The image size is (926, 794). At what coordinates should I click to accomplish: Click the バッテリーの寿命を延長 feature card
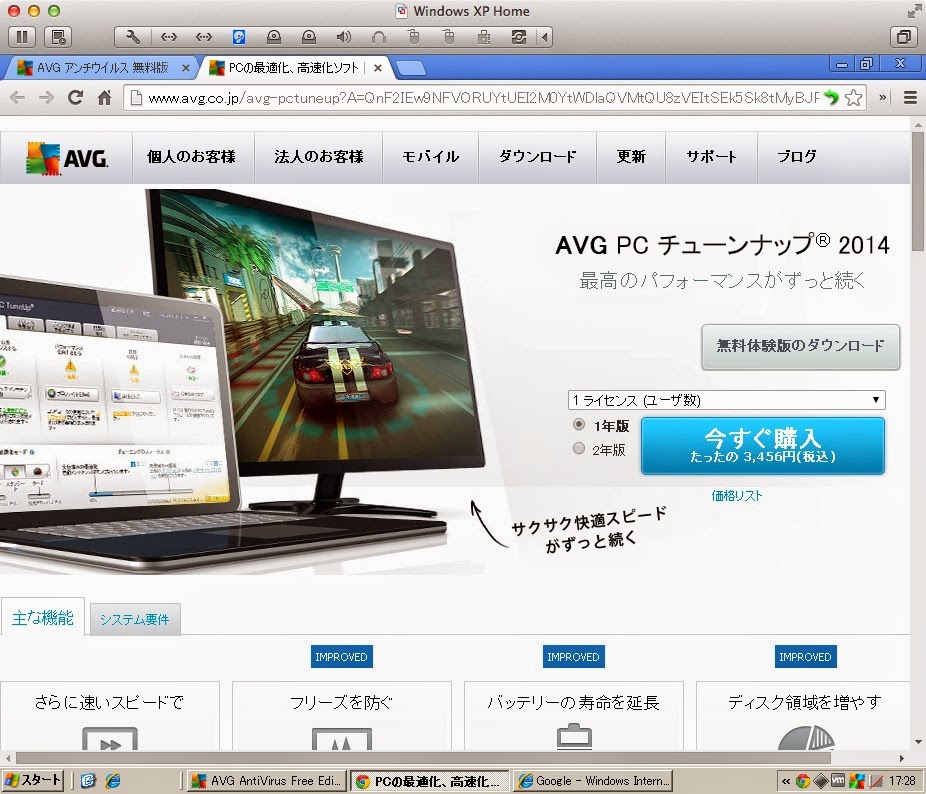click(573, 716)
